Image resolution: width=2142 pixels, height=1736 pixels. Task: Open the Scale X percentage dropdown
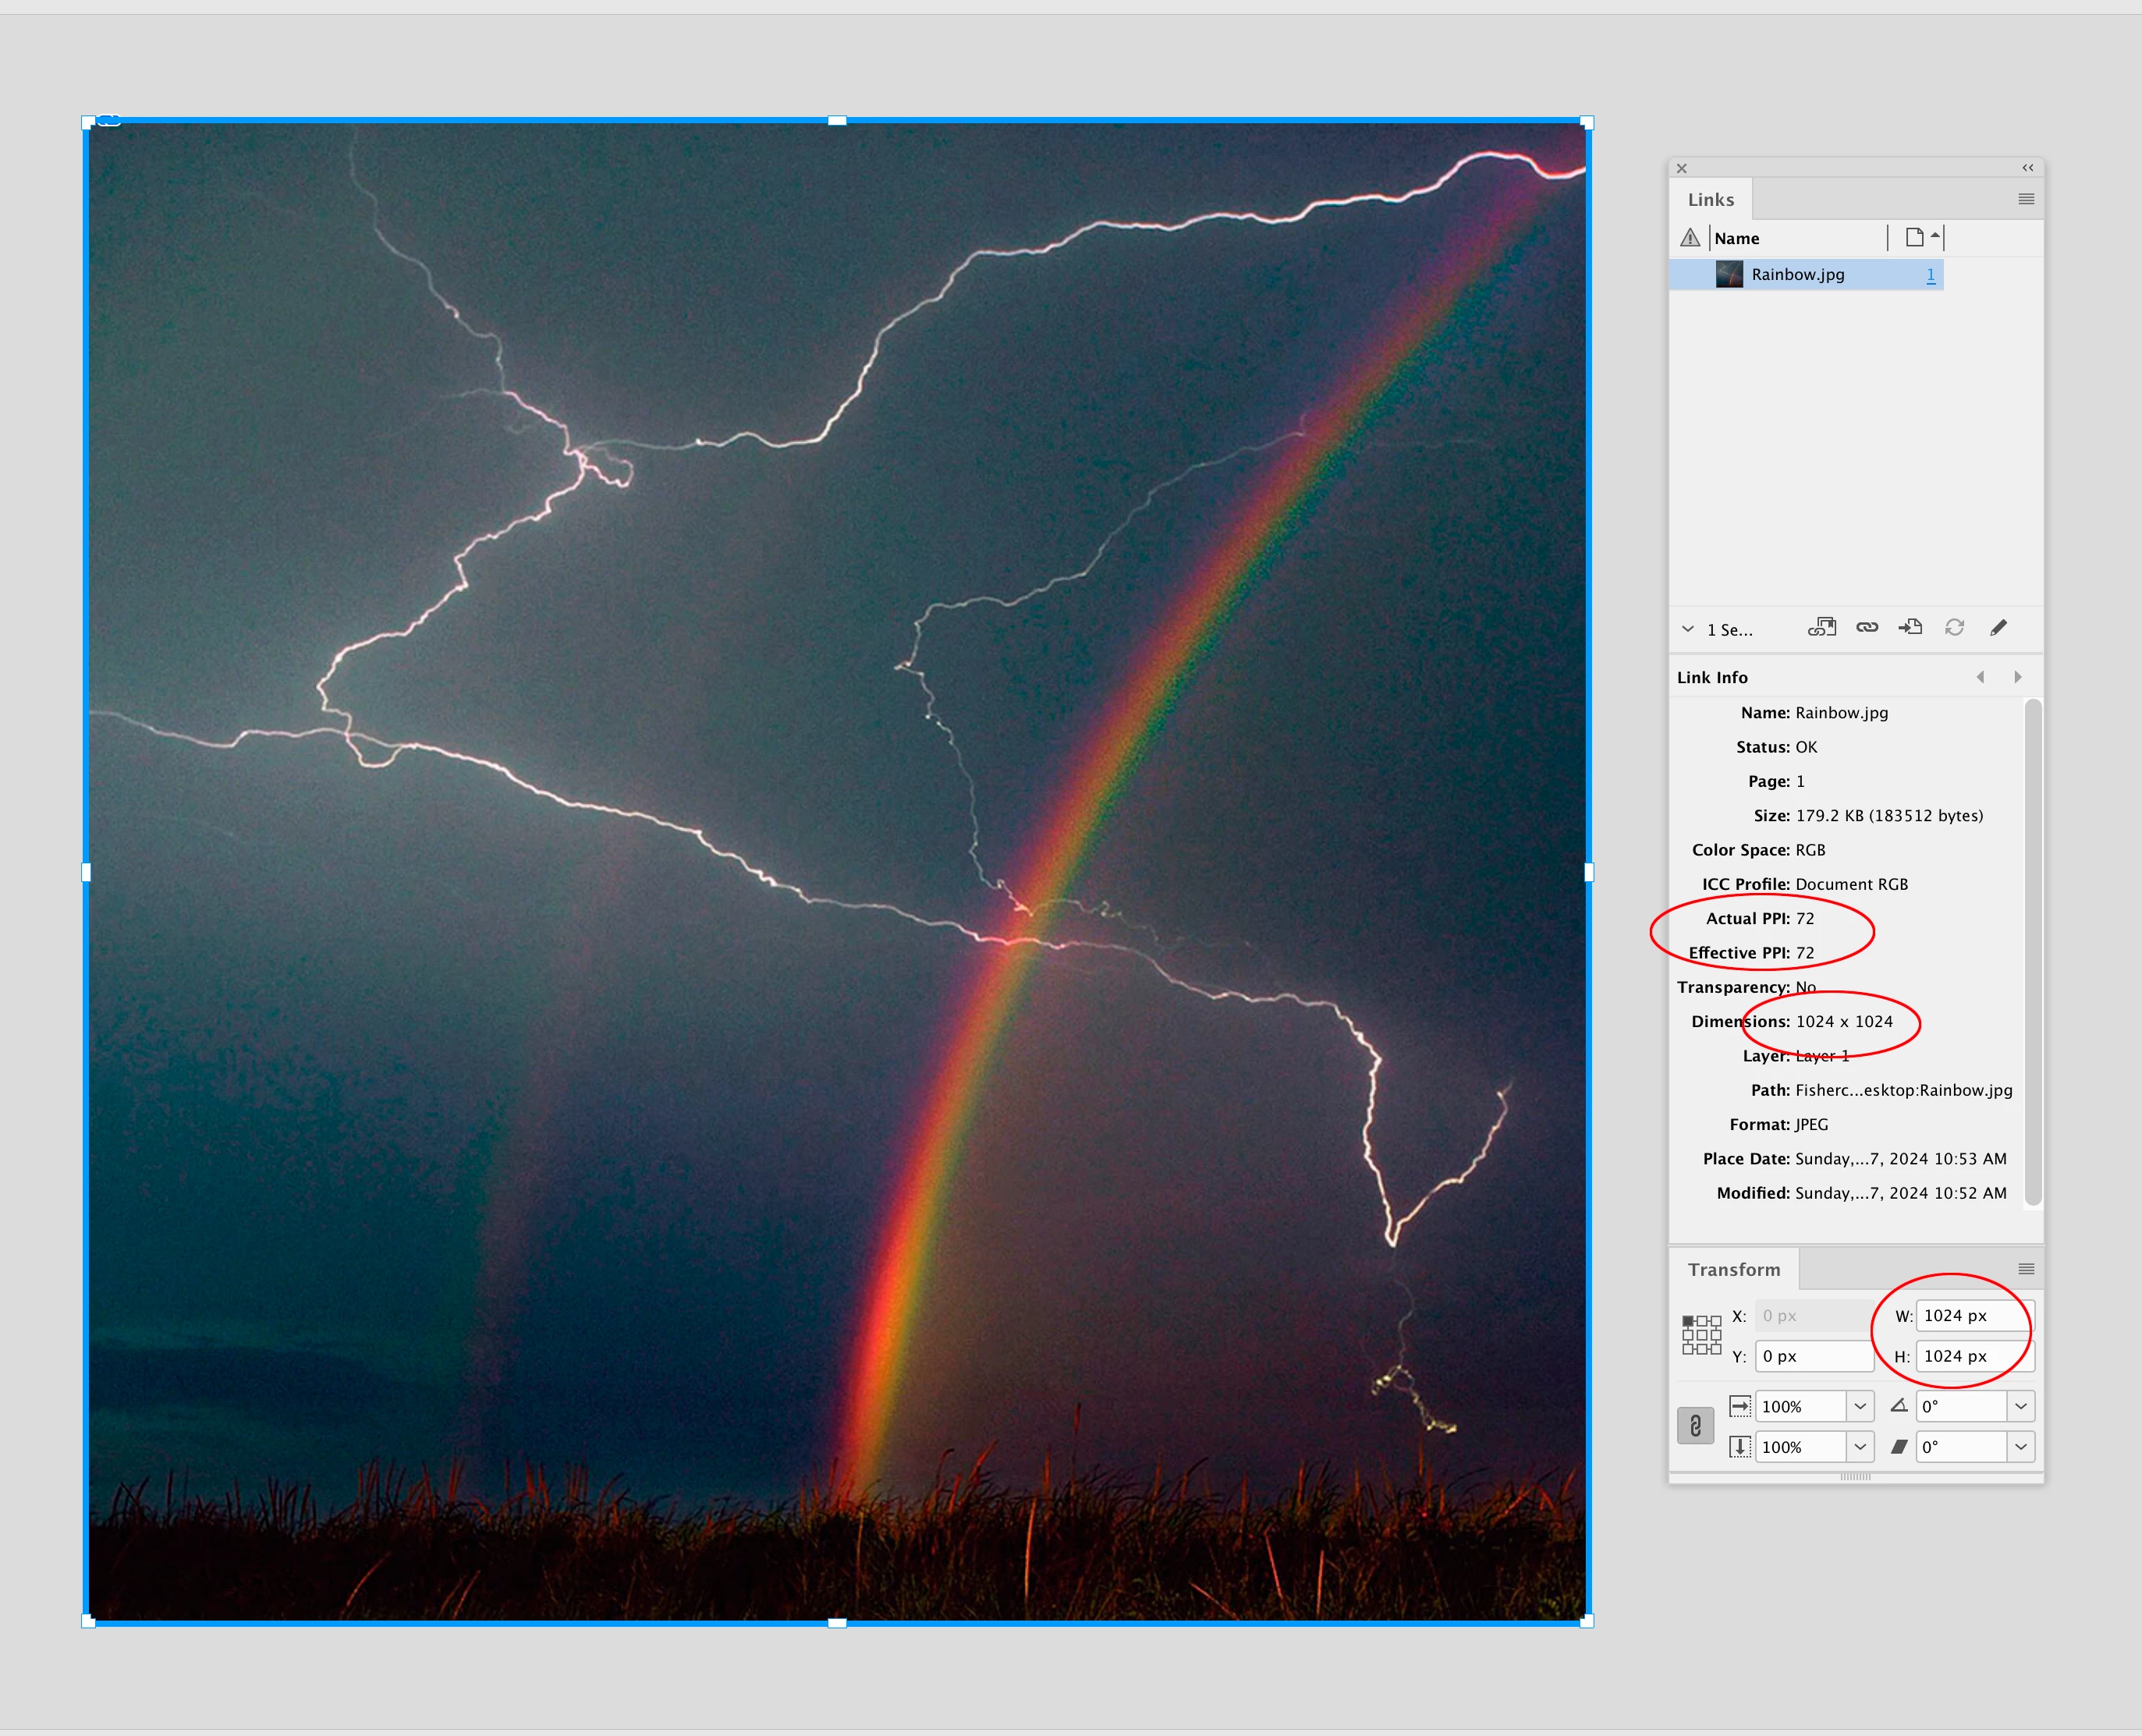click(x=1860, y=1406)
